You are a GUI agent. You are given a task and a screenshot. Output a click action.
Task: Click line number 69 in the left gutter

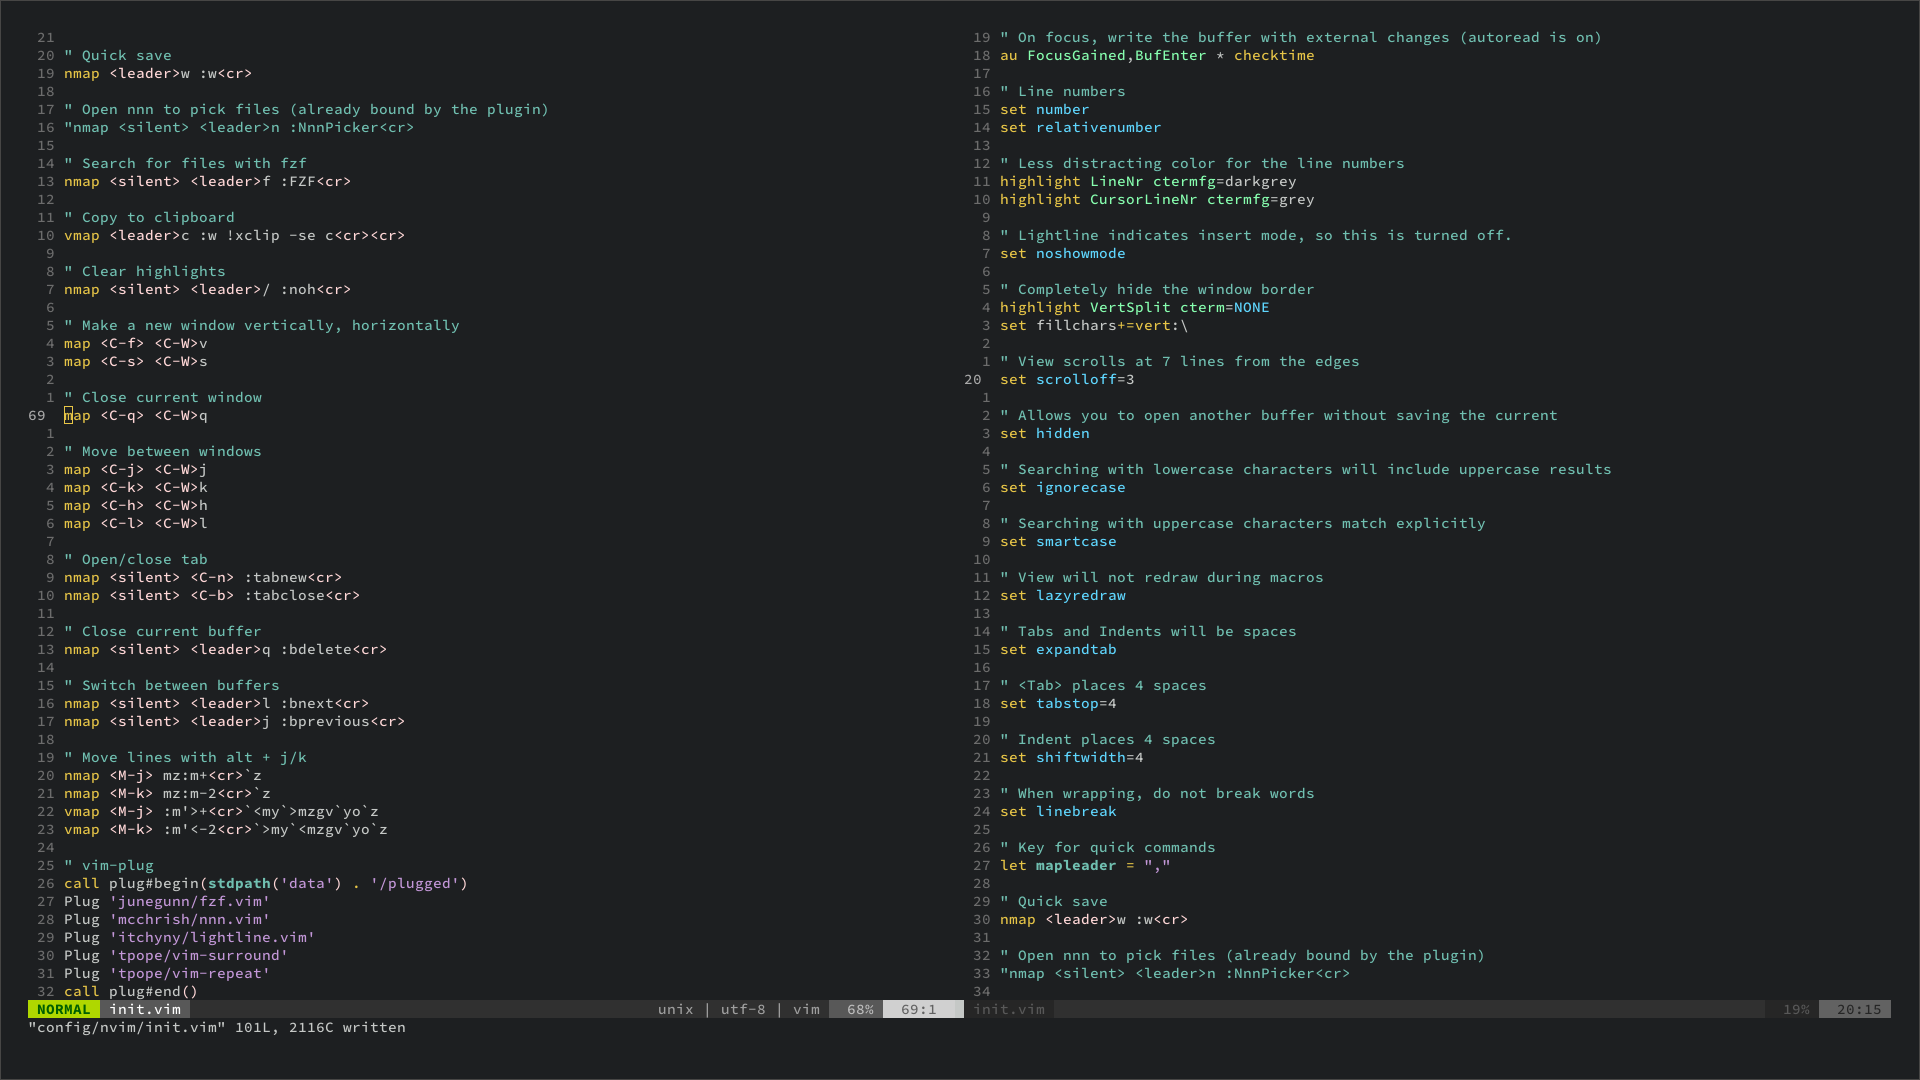[36, 415]
